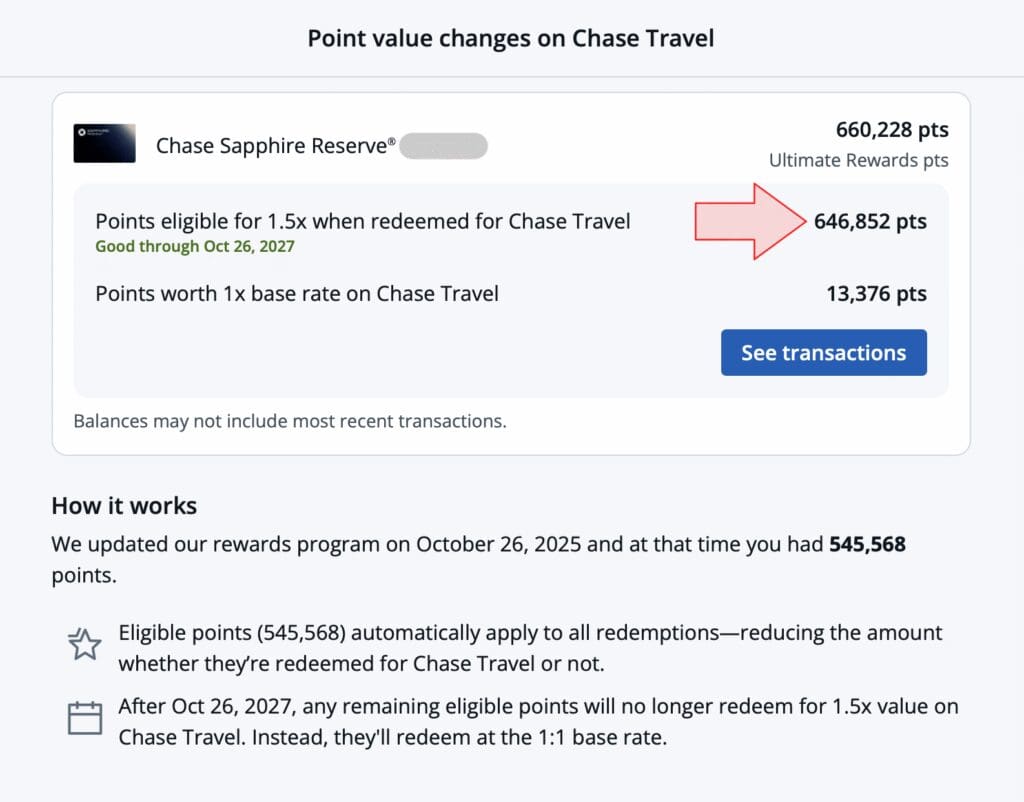Click the See transactions button

pyautogui.click(x=824, y=353)
